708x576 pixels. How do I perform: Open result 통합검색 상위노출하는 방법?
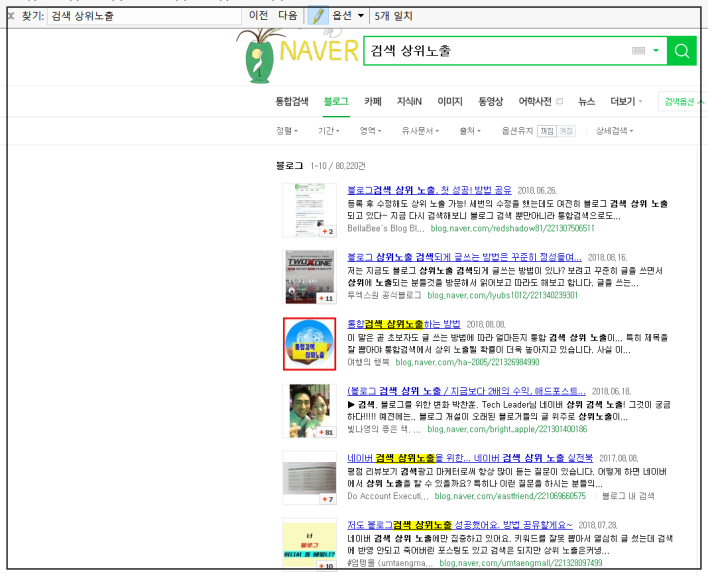(404, 324)
